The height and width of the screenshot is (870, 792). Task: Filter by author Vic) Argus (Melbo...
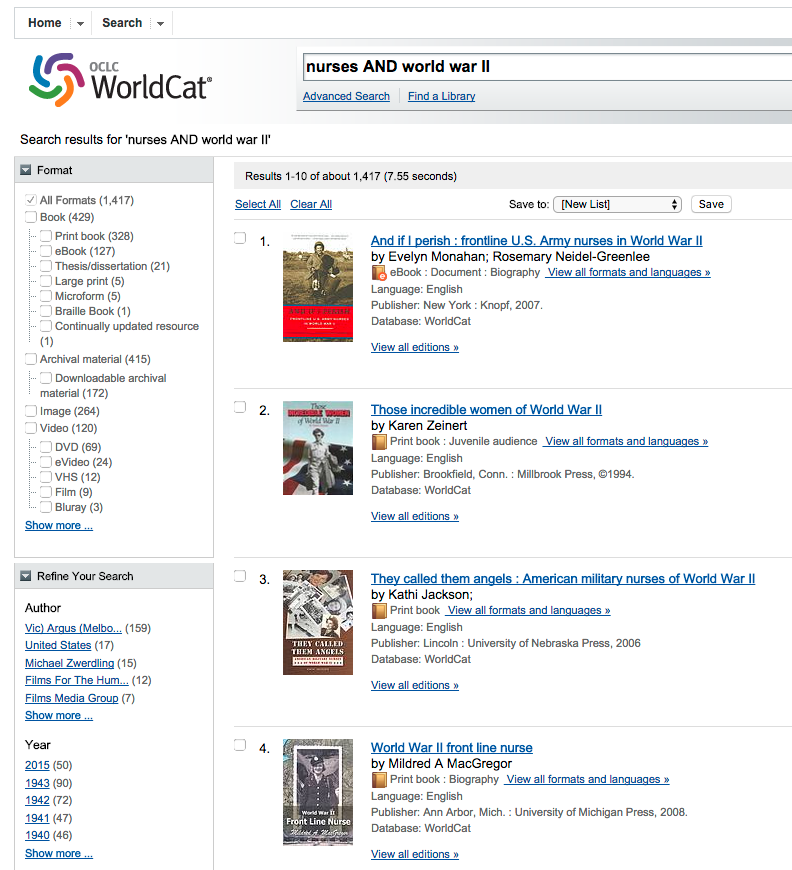click(x=73, y=628)
